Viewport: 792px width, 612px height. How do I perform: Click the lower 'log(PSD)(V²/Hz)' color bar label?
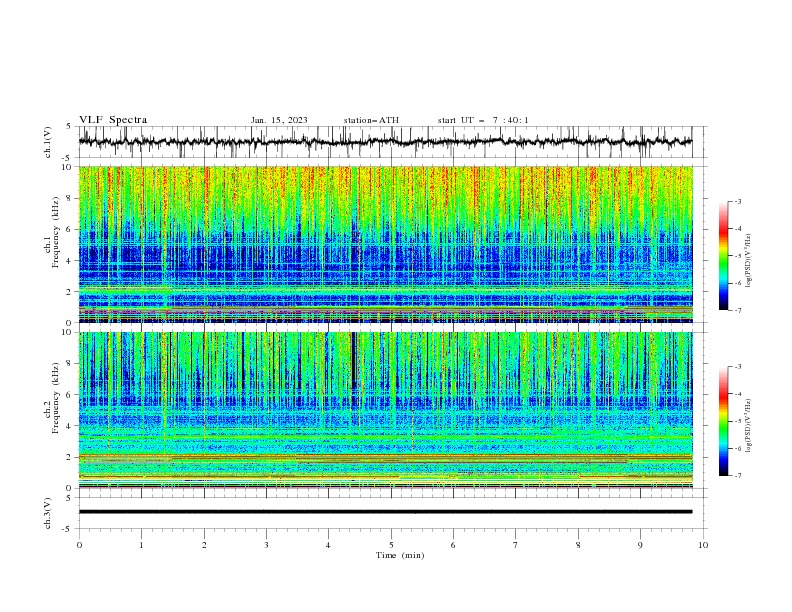(749, 426)
